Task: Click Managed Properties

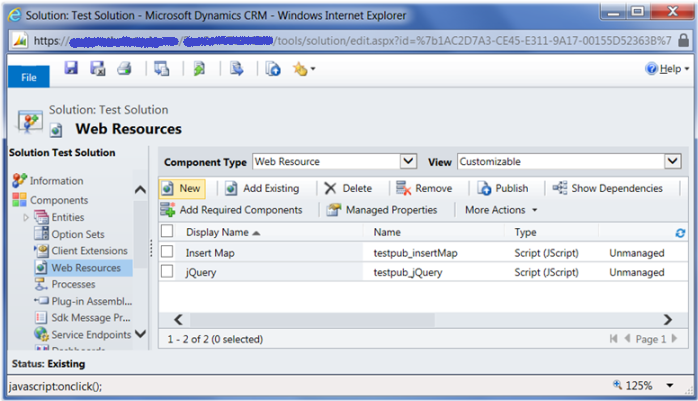Action: pyautogui.click(x=382, y=210)
